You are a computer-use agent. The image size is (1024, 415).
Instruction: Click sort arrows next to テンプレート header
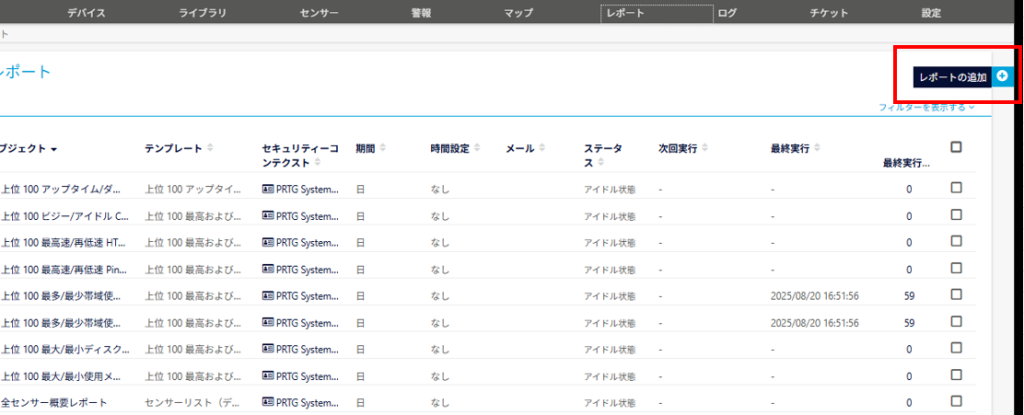click(x=210, y=148)
